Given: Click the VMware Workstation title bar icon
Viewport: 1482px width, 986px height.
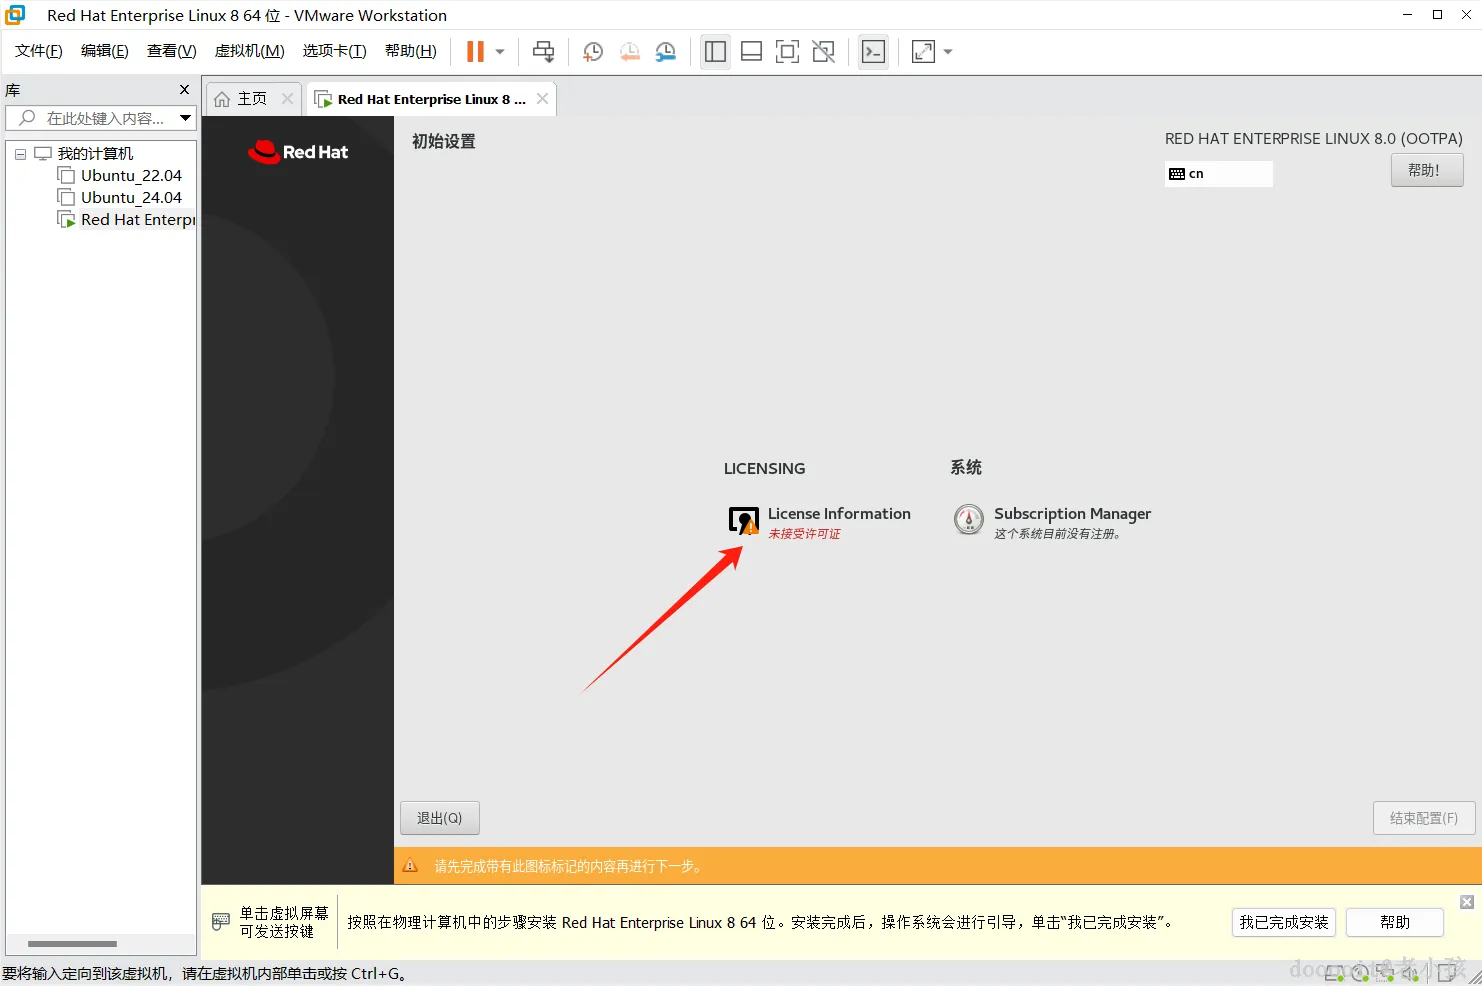Looking at the screenshot, I should click(15, 15).
